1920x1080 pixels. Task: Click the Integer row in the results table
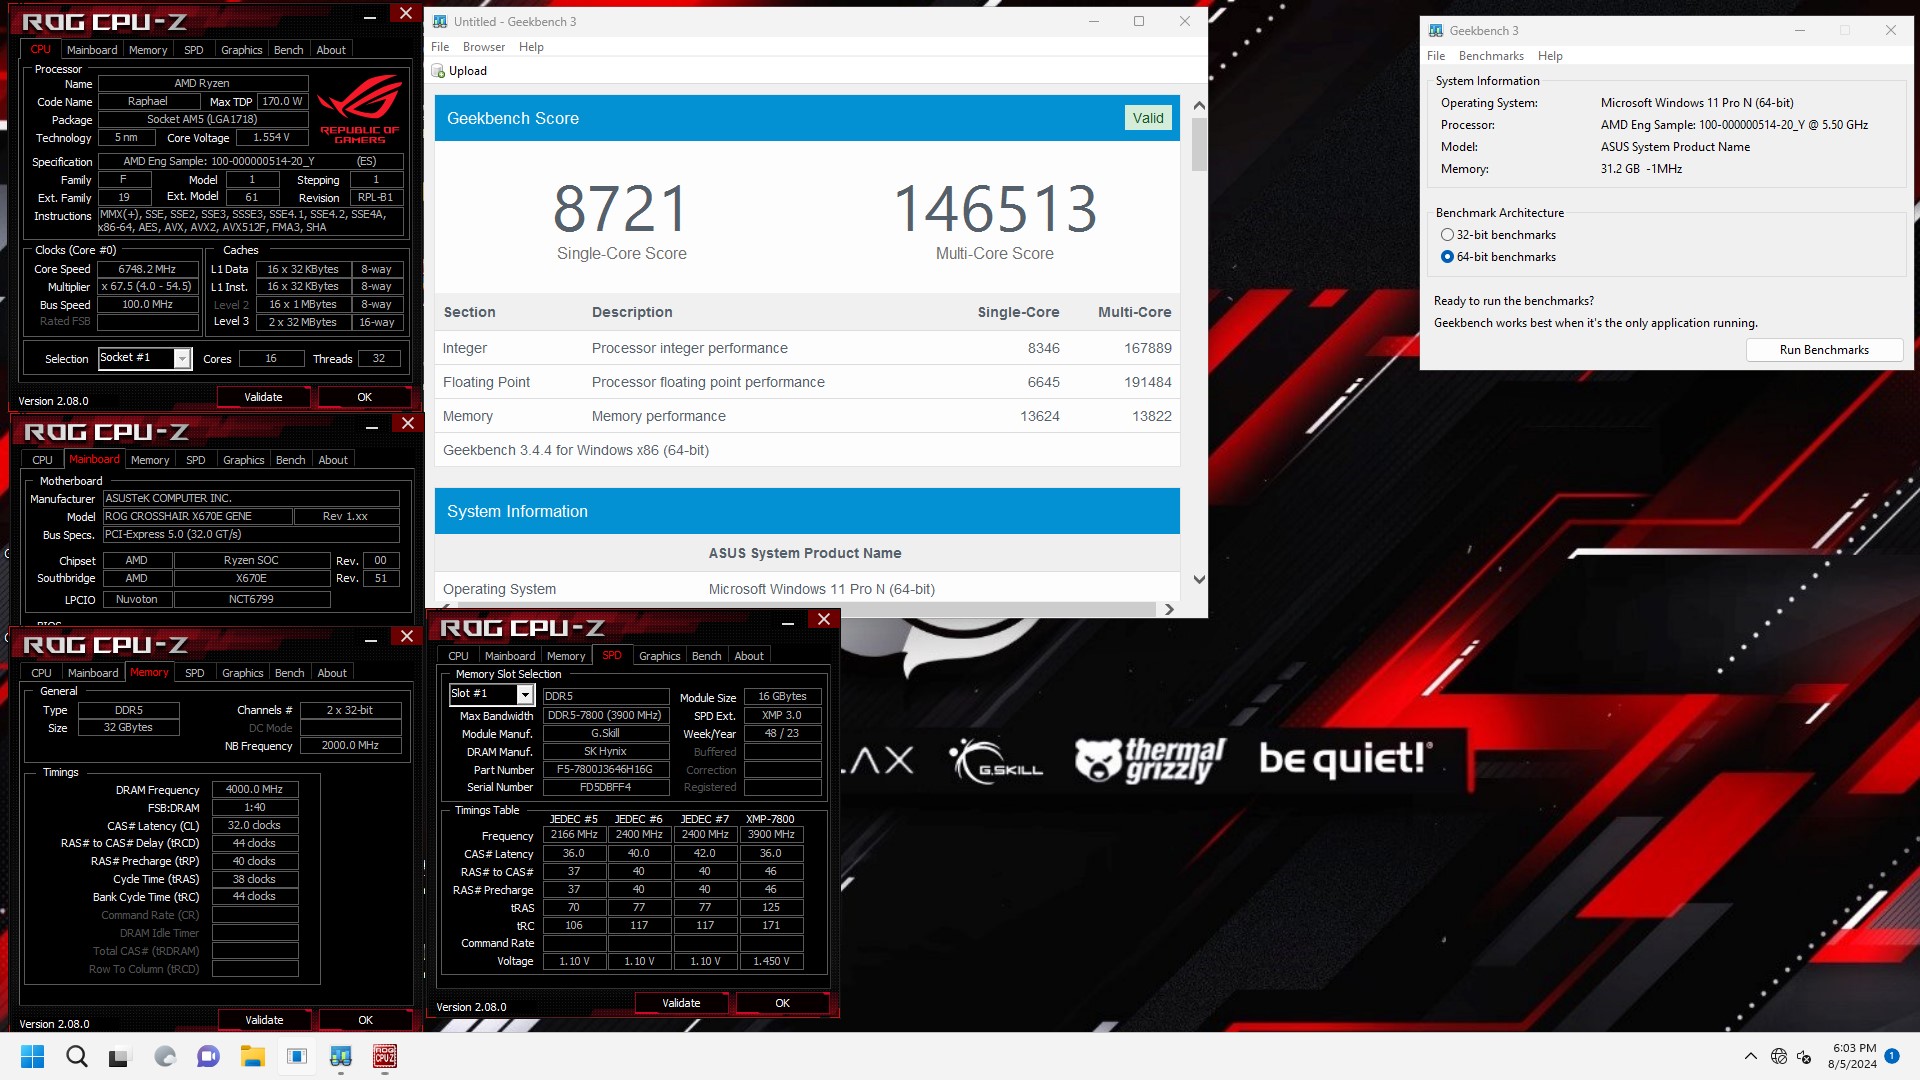coord(807,348)
